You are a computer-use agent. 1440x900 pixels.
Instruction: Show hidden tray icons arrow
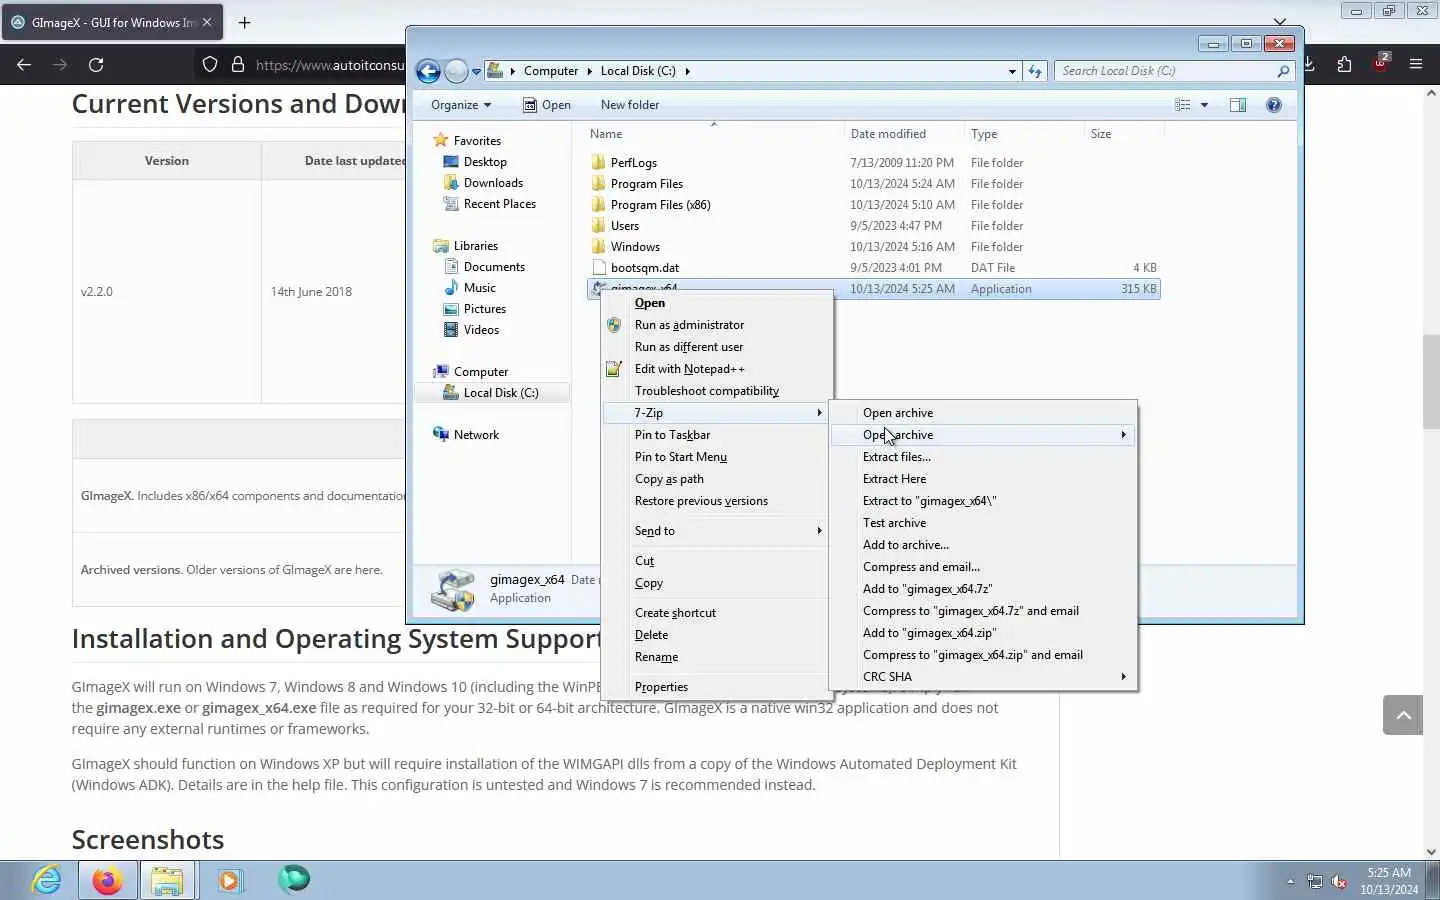click(1290, 882)
